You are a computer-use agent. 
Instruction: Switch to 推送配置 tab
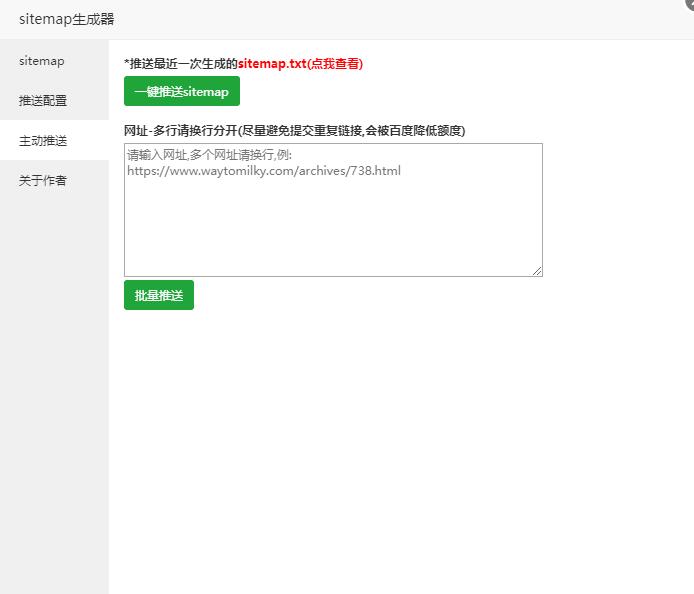click(x=54, y=100)
